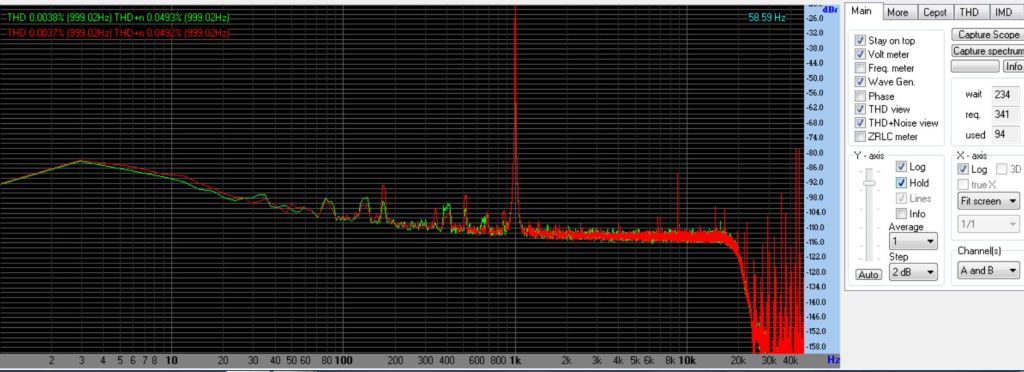Click the 100 frequency axis label
The height and width of the screenshot is (372, 1024).
point(344,360)
